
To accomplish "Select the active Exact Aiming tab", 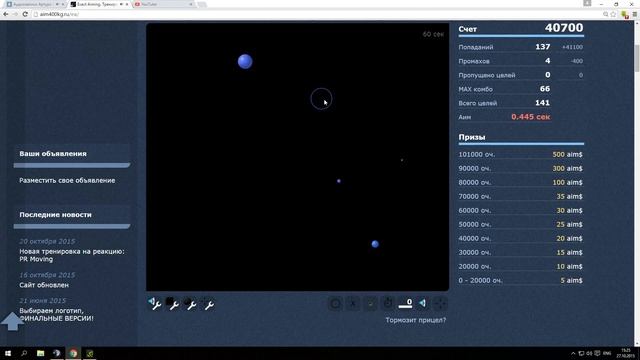I will (96, 4).
